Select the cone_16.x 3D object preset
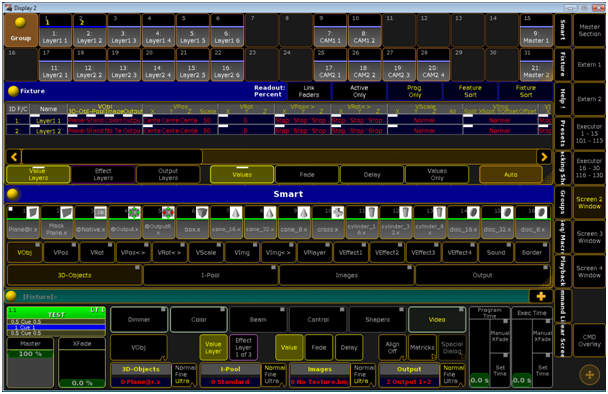The width and height of the screenshot is (608, 394). 226,222
